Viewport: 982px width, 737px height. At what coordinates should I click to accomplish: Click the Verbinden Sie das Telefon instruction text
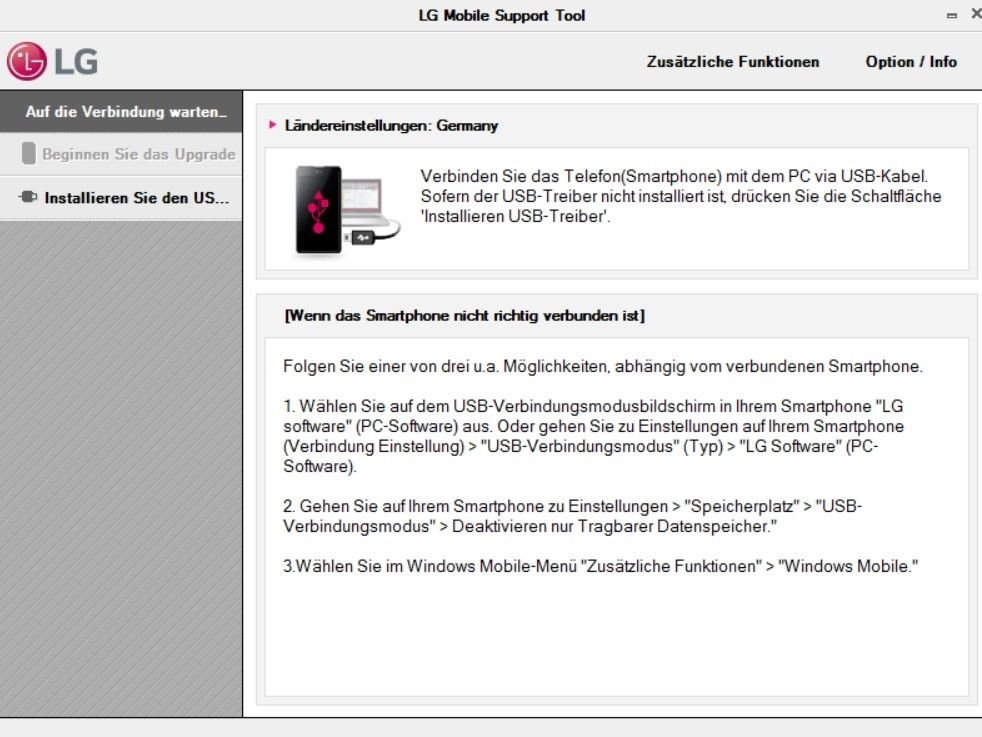point(681,196)
